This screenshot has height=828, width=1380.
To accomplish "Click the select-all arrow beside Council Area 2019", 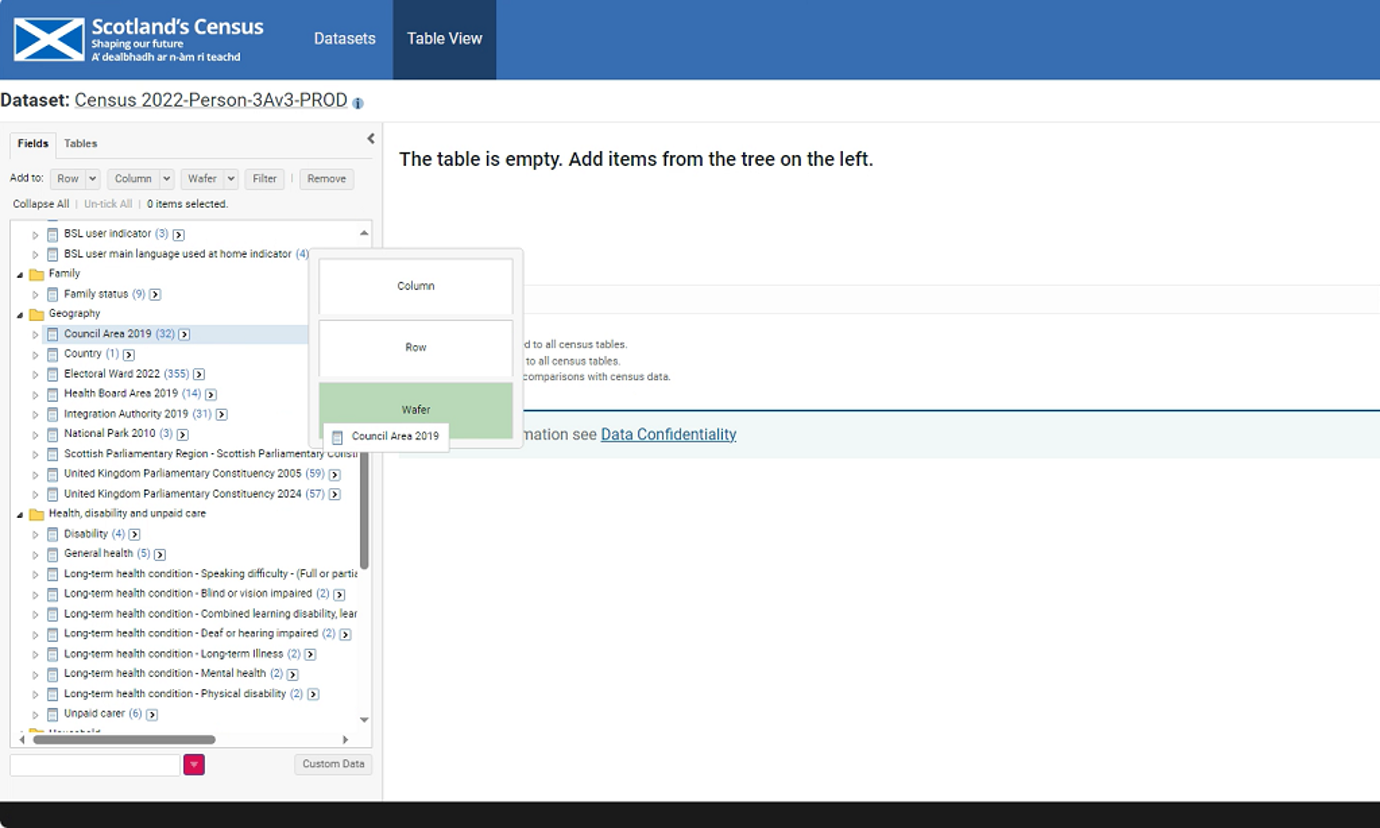I will coord(184,334).
